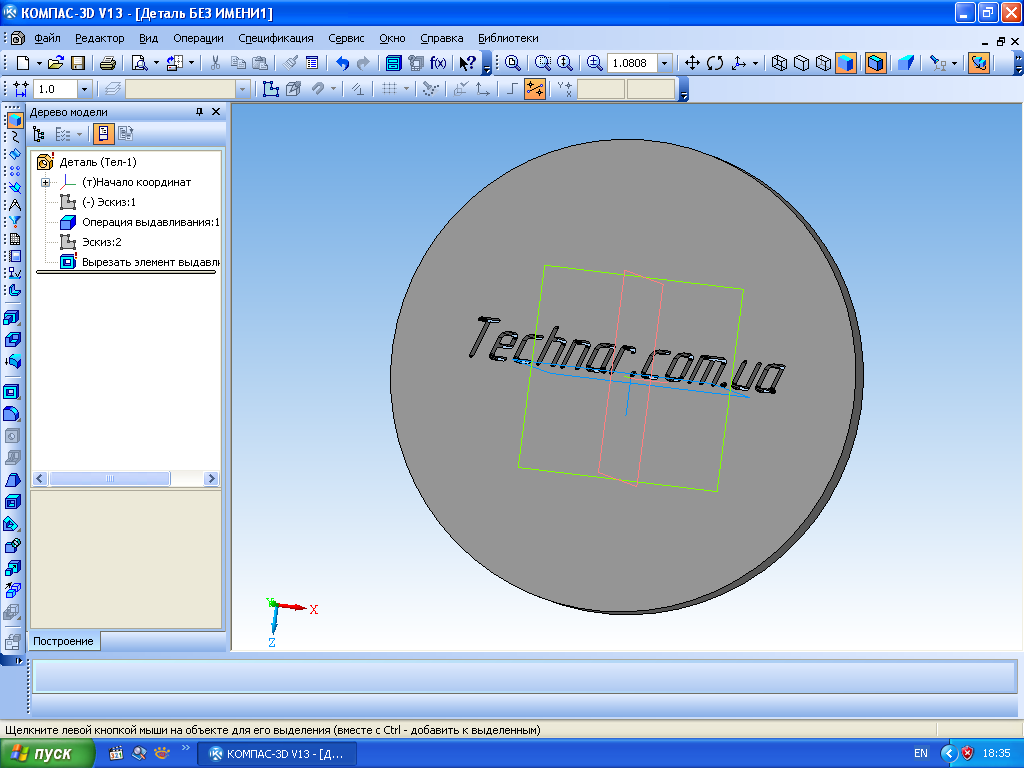Save the part with floppy disk icon
Viewport: 1024px width, 768px height.
point(78,63)
